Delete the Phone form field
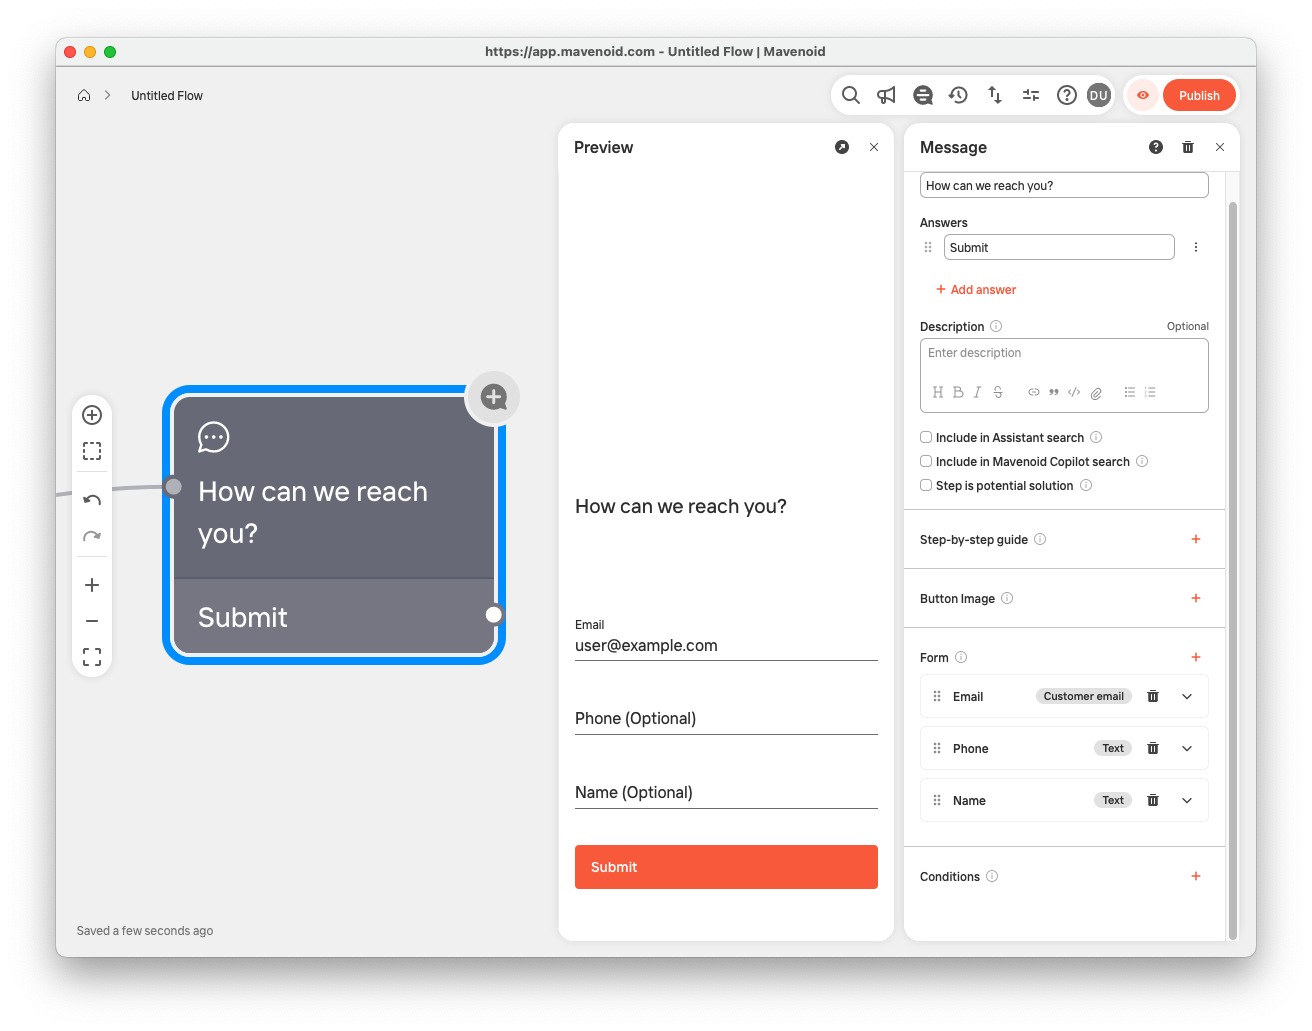 pyautogui.click(x=1153, y=748)
